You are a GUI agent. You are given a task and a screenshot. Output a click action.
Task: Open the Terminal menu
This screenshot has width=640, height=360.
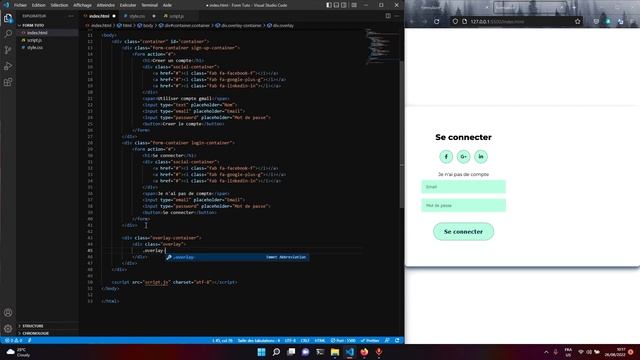coord(149,5)
